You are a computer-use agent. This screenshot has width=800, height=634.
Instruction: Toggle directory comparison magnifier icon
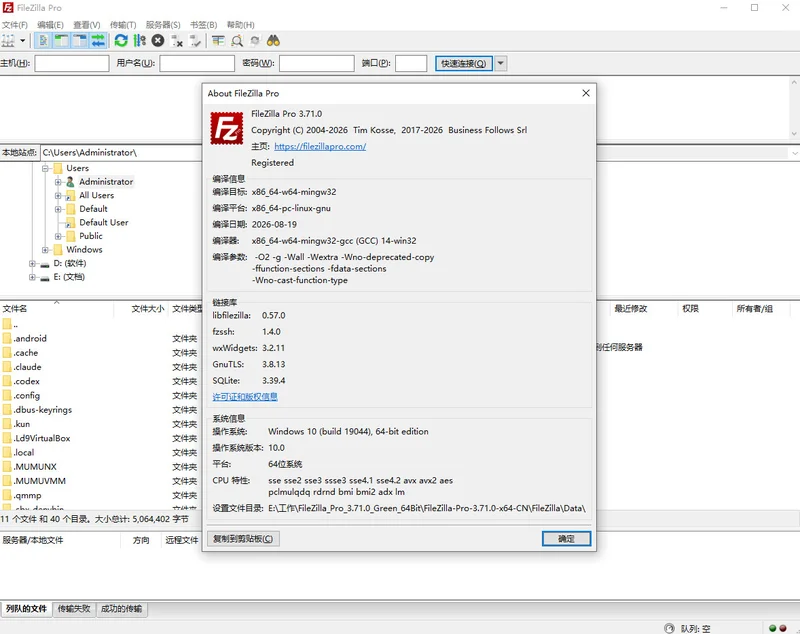[237, 41]
